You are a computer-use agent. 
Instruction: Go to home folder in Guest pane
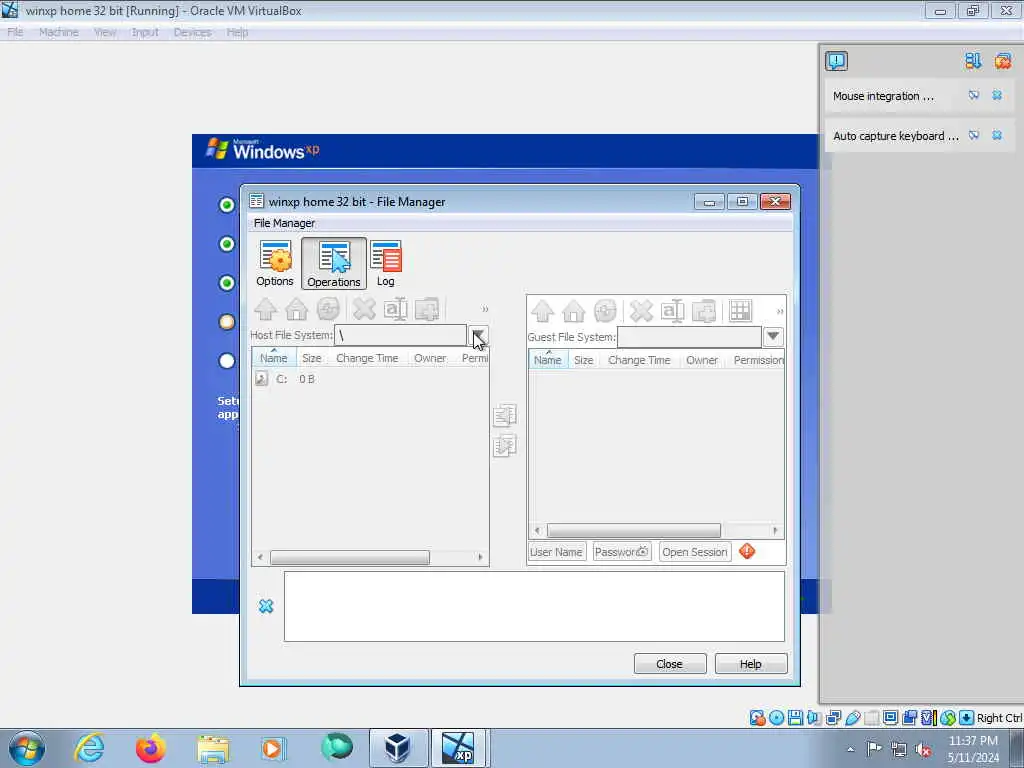pos(573,312)
